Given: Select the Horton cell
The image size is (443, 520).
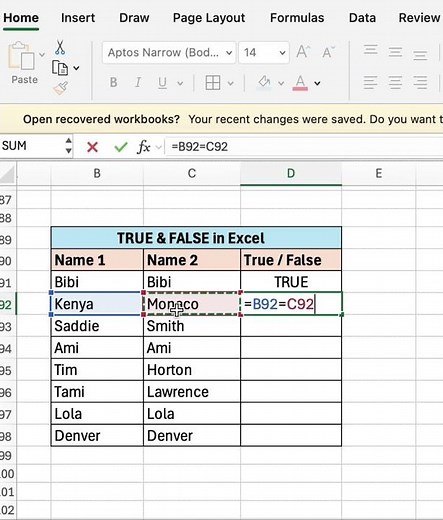Looking at the screenshot, I should 192,370.
